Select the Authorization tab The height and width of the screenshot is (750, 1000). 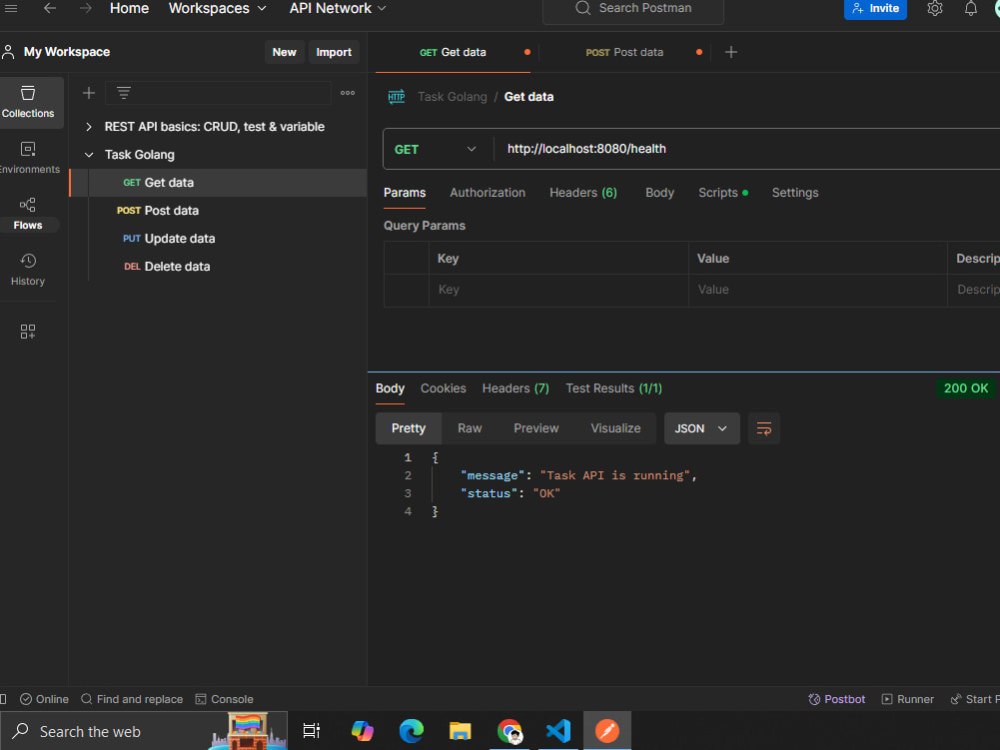coord(487,193)
